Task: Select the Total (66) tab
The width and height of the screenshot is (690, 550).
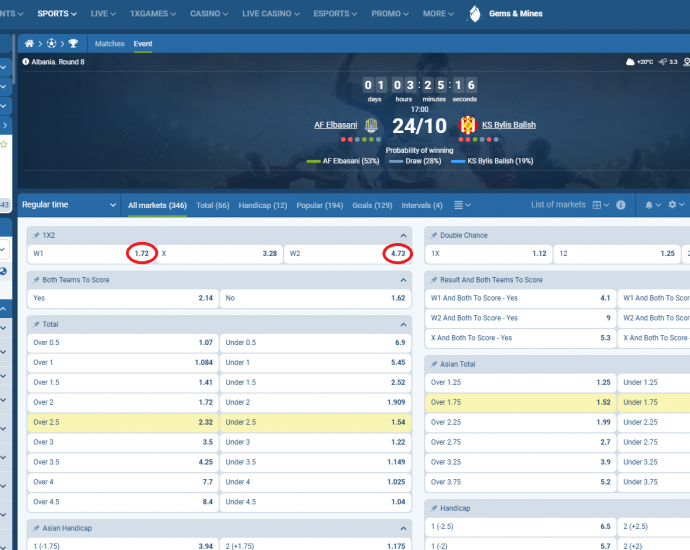Action: pos(213,205)
